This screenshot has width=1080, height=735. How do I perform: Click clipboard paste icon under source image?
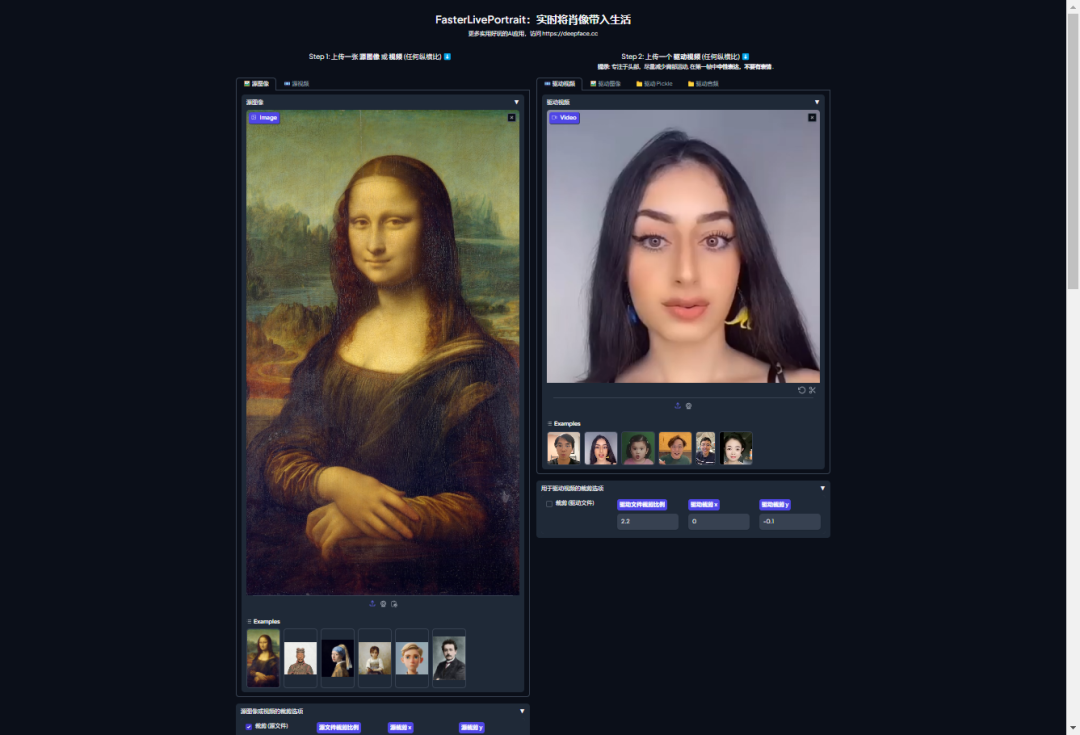[x=394, y=604]
